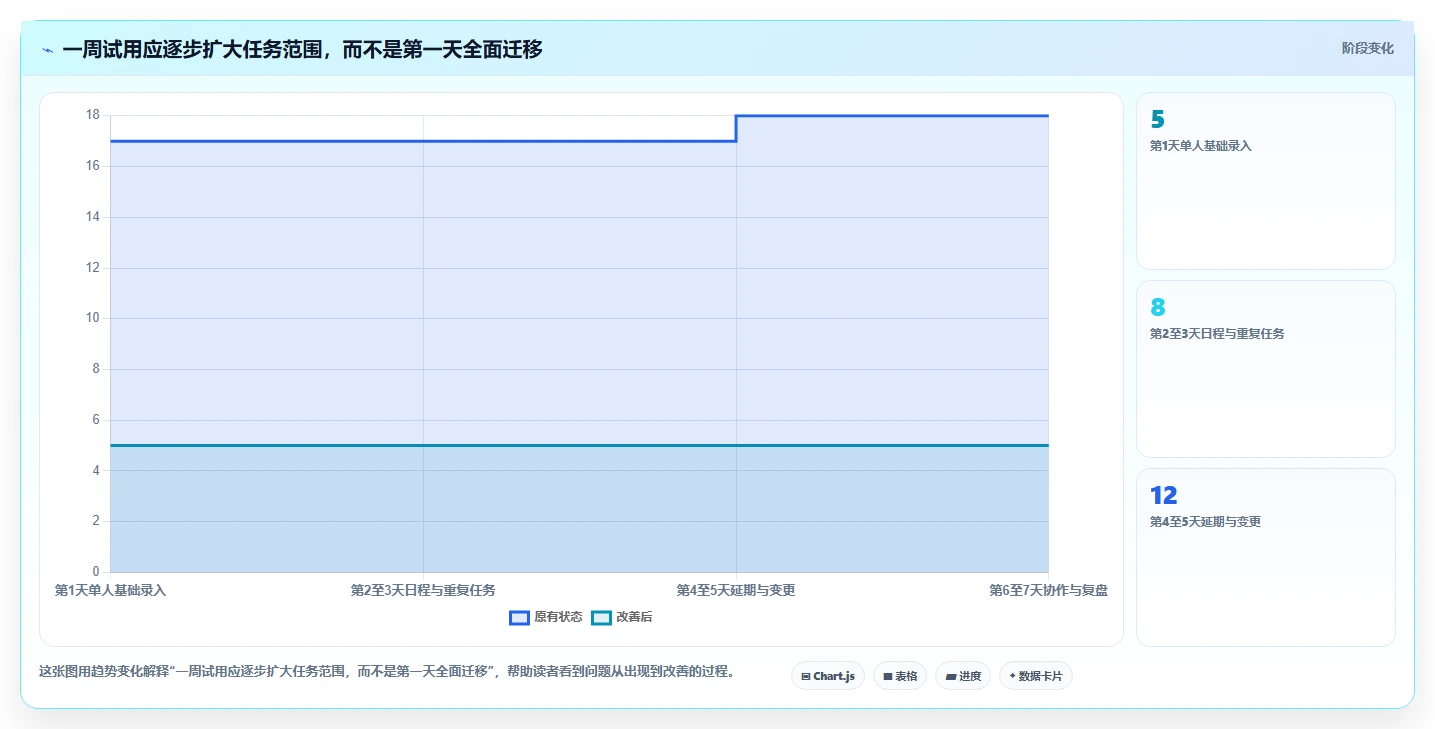Viewport: 1435px width, 729px height.
Task: Click the 表格 chip icon
Action: 887,677
